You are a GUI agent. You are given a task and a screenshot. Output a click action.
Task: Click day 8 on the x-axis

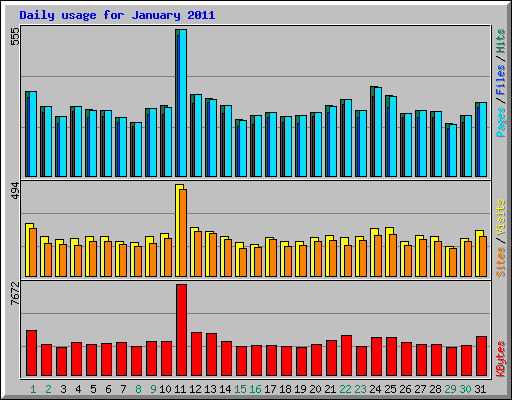coord(138,389)
